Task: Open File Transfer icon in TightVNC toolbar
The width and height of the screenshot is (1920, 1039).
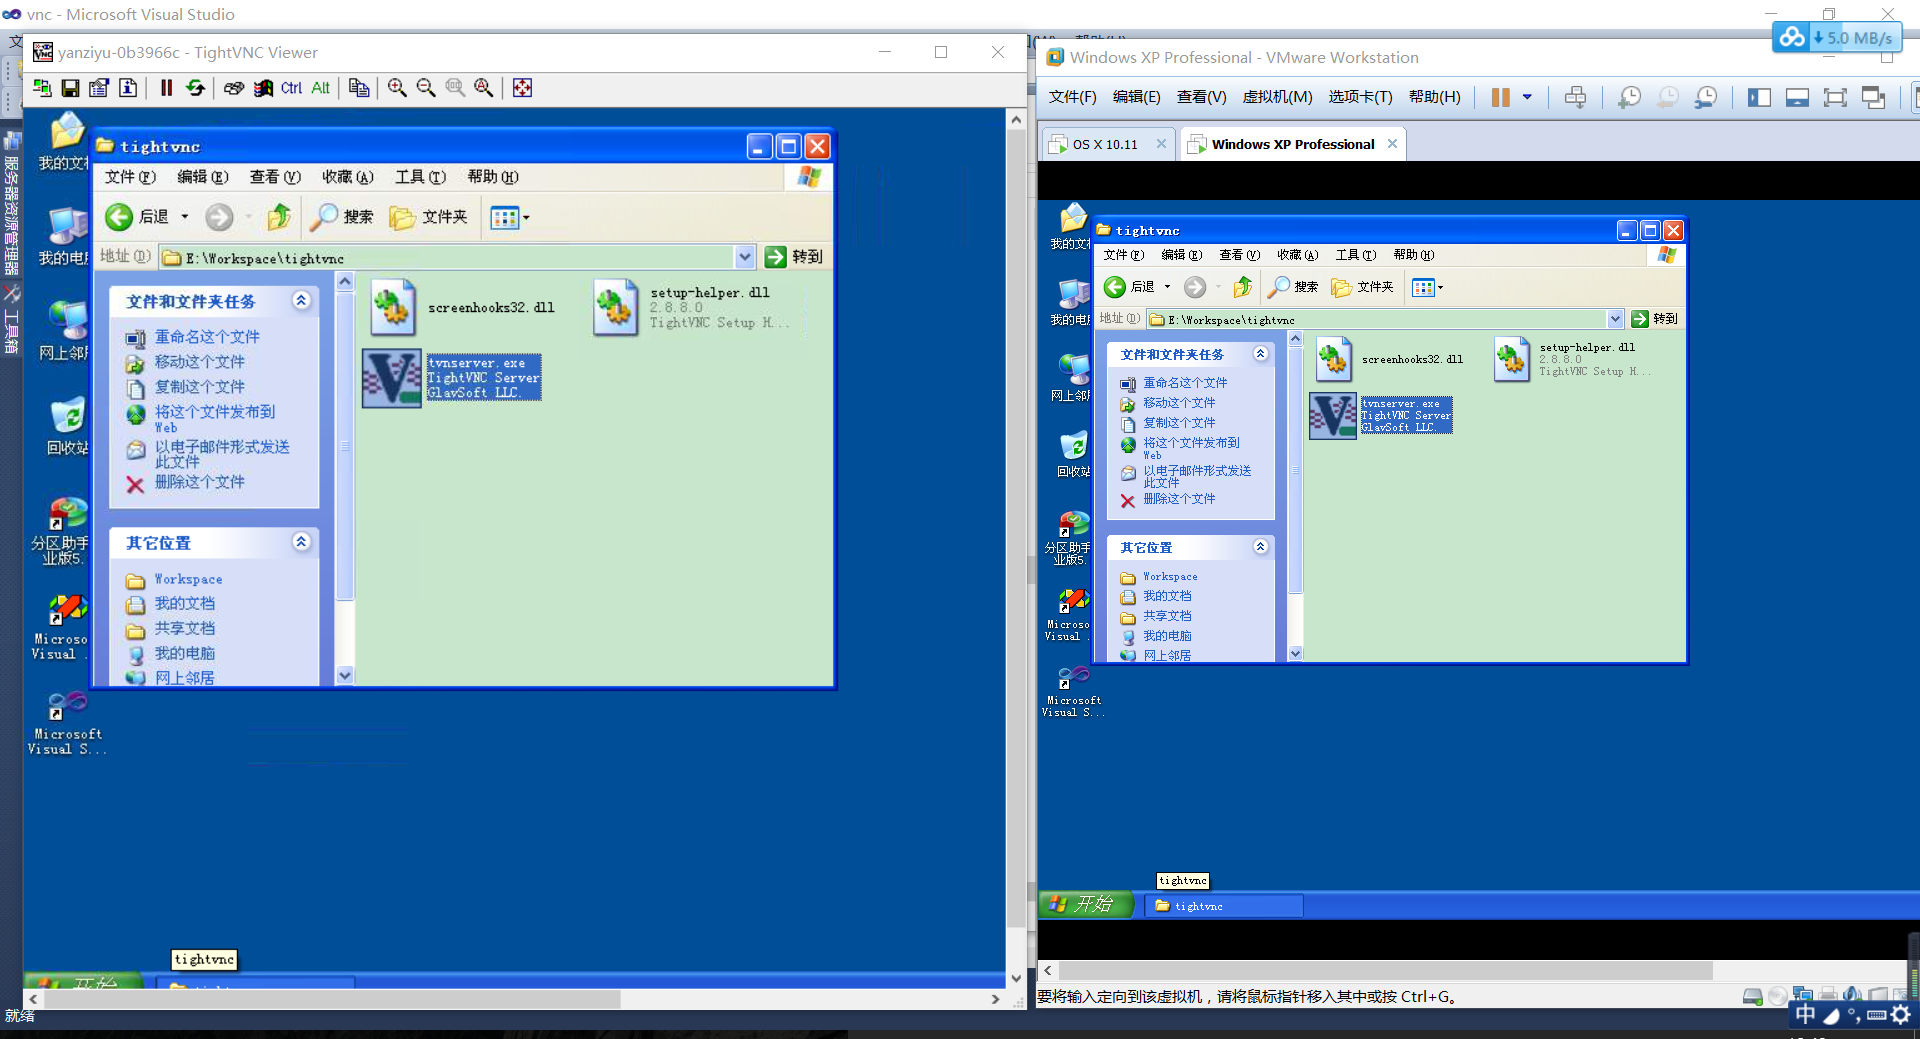Action: [x=359, y=88]
